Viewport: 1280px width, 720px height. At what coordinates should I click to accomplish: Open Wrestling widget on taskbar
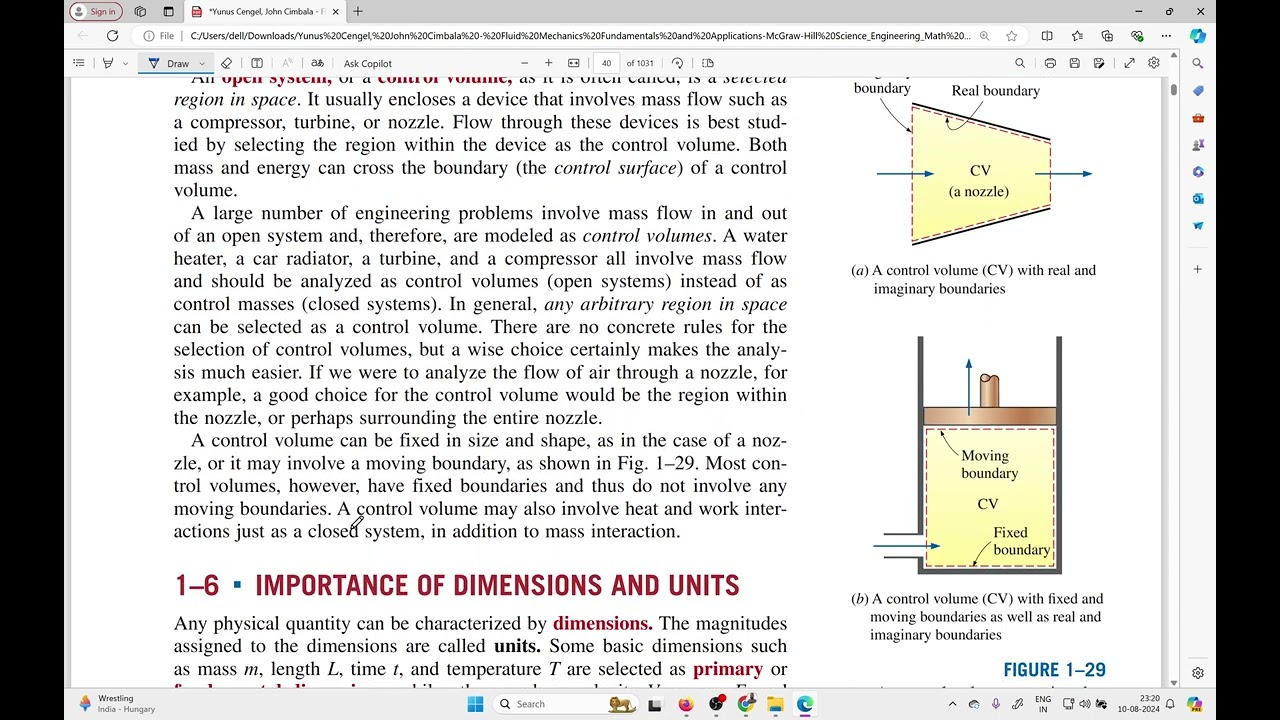(118, 704)
